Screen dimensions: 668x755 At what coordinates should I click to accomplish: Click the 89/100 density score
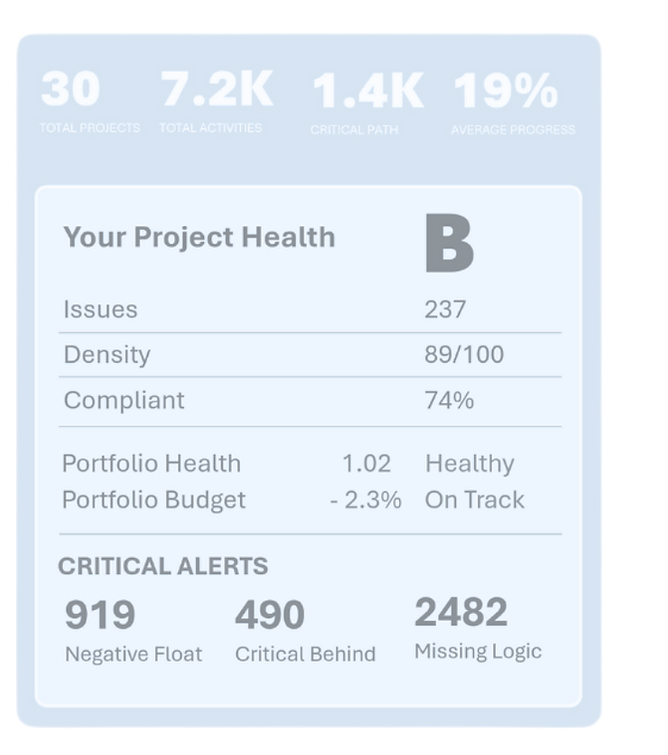pyautogui.click(x=464, y=354)
